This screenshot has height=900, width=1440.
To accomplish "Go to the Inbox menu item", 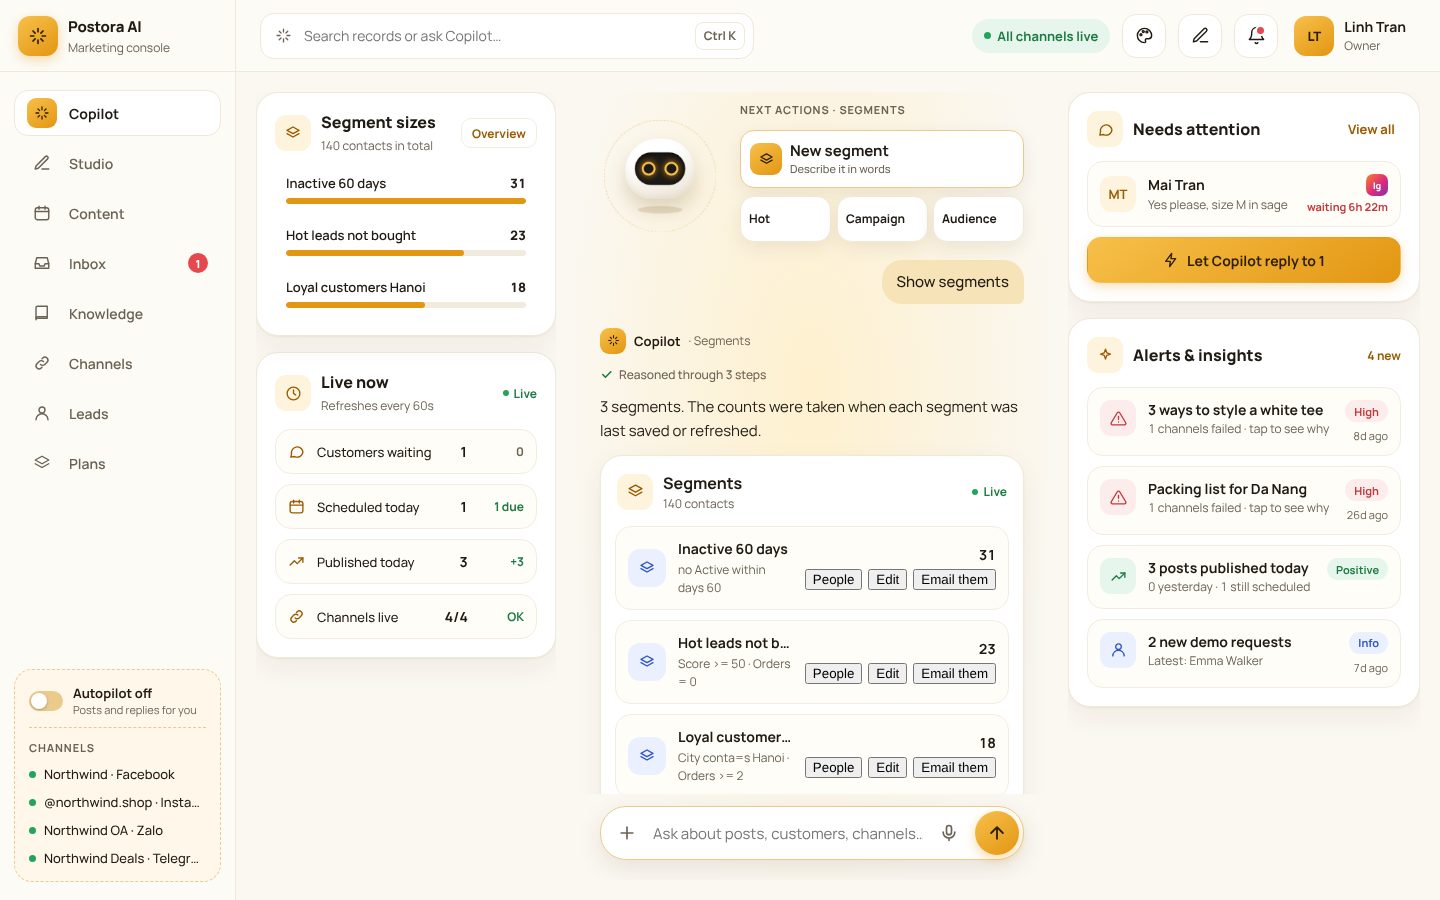I will [x=117, y=264].
